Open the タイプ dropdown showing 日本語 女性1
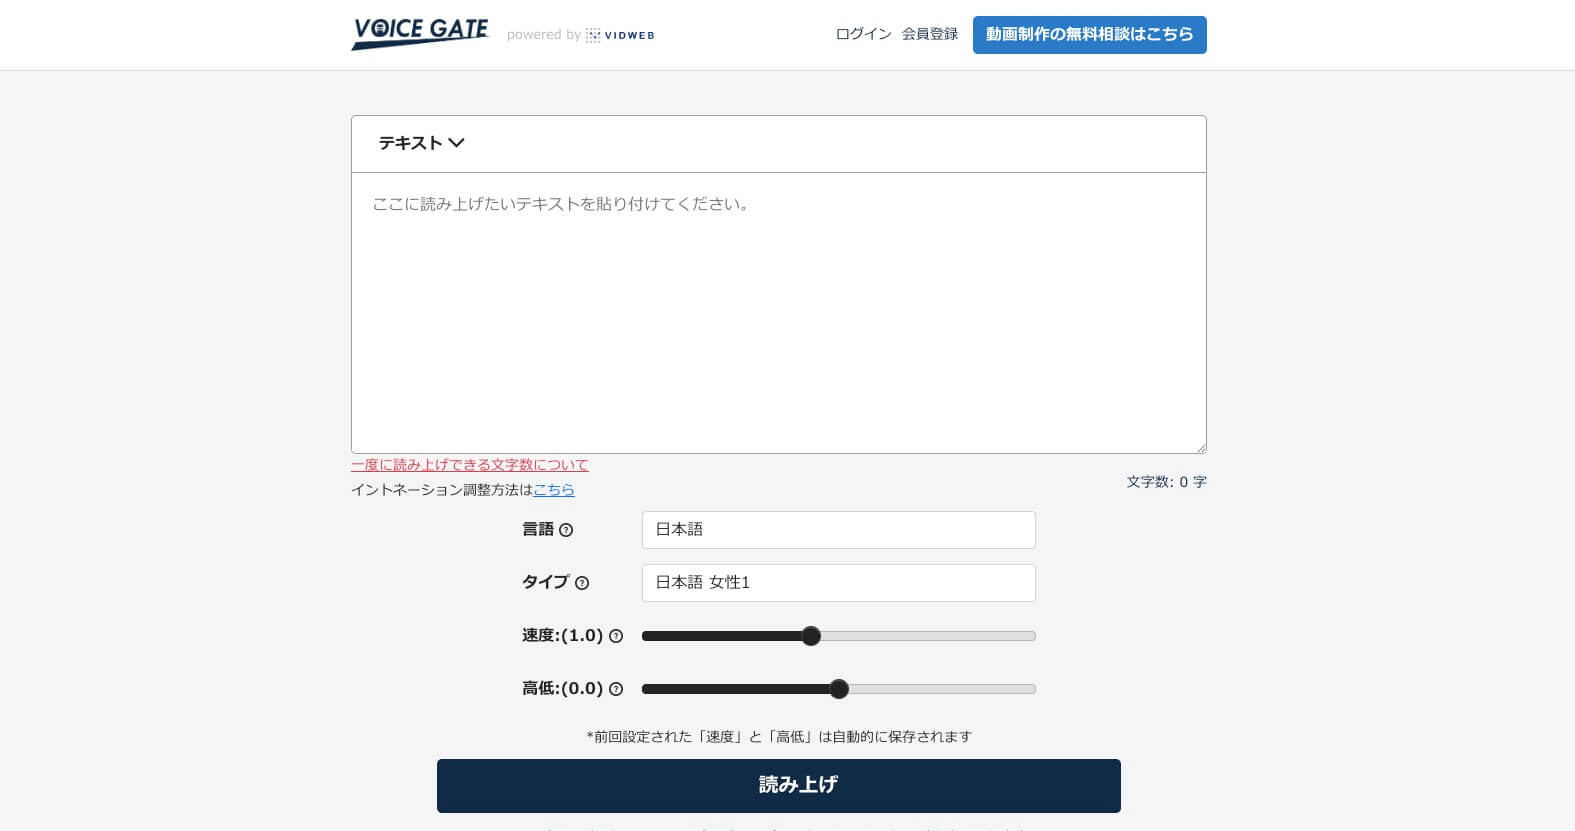Image resolution: width=1575 pixels, height=831 pixels. (x=838, y=583)
